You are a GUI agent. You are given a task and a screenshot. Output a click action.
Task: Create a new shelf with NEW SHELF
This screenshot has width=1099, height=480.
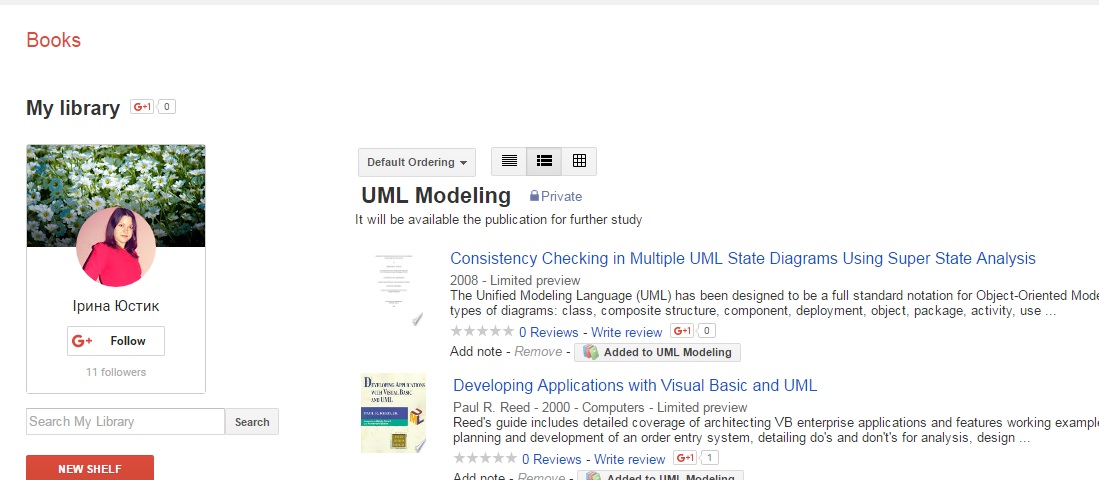pos(90,468)
